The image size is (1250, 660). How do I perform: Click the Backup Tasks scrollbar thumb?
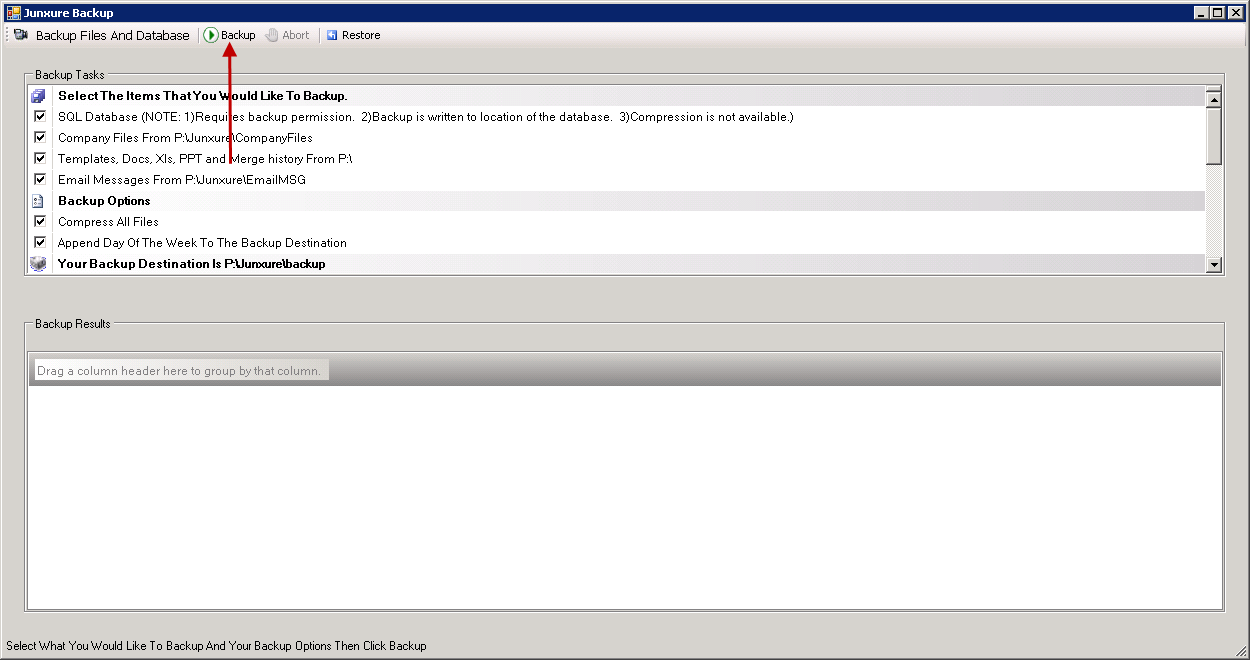point(1214,135)
